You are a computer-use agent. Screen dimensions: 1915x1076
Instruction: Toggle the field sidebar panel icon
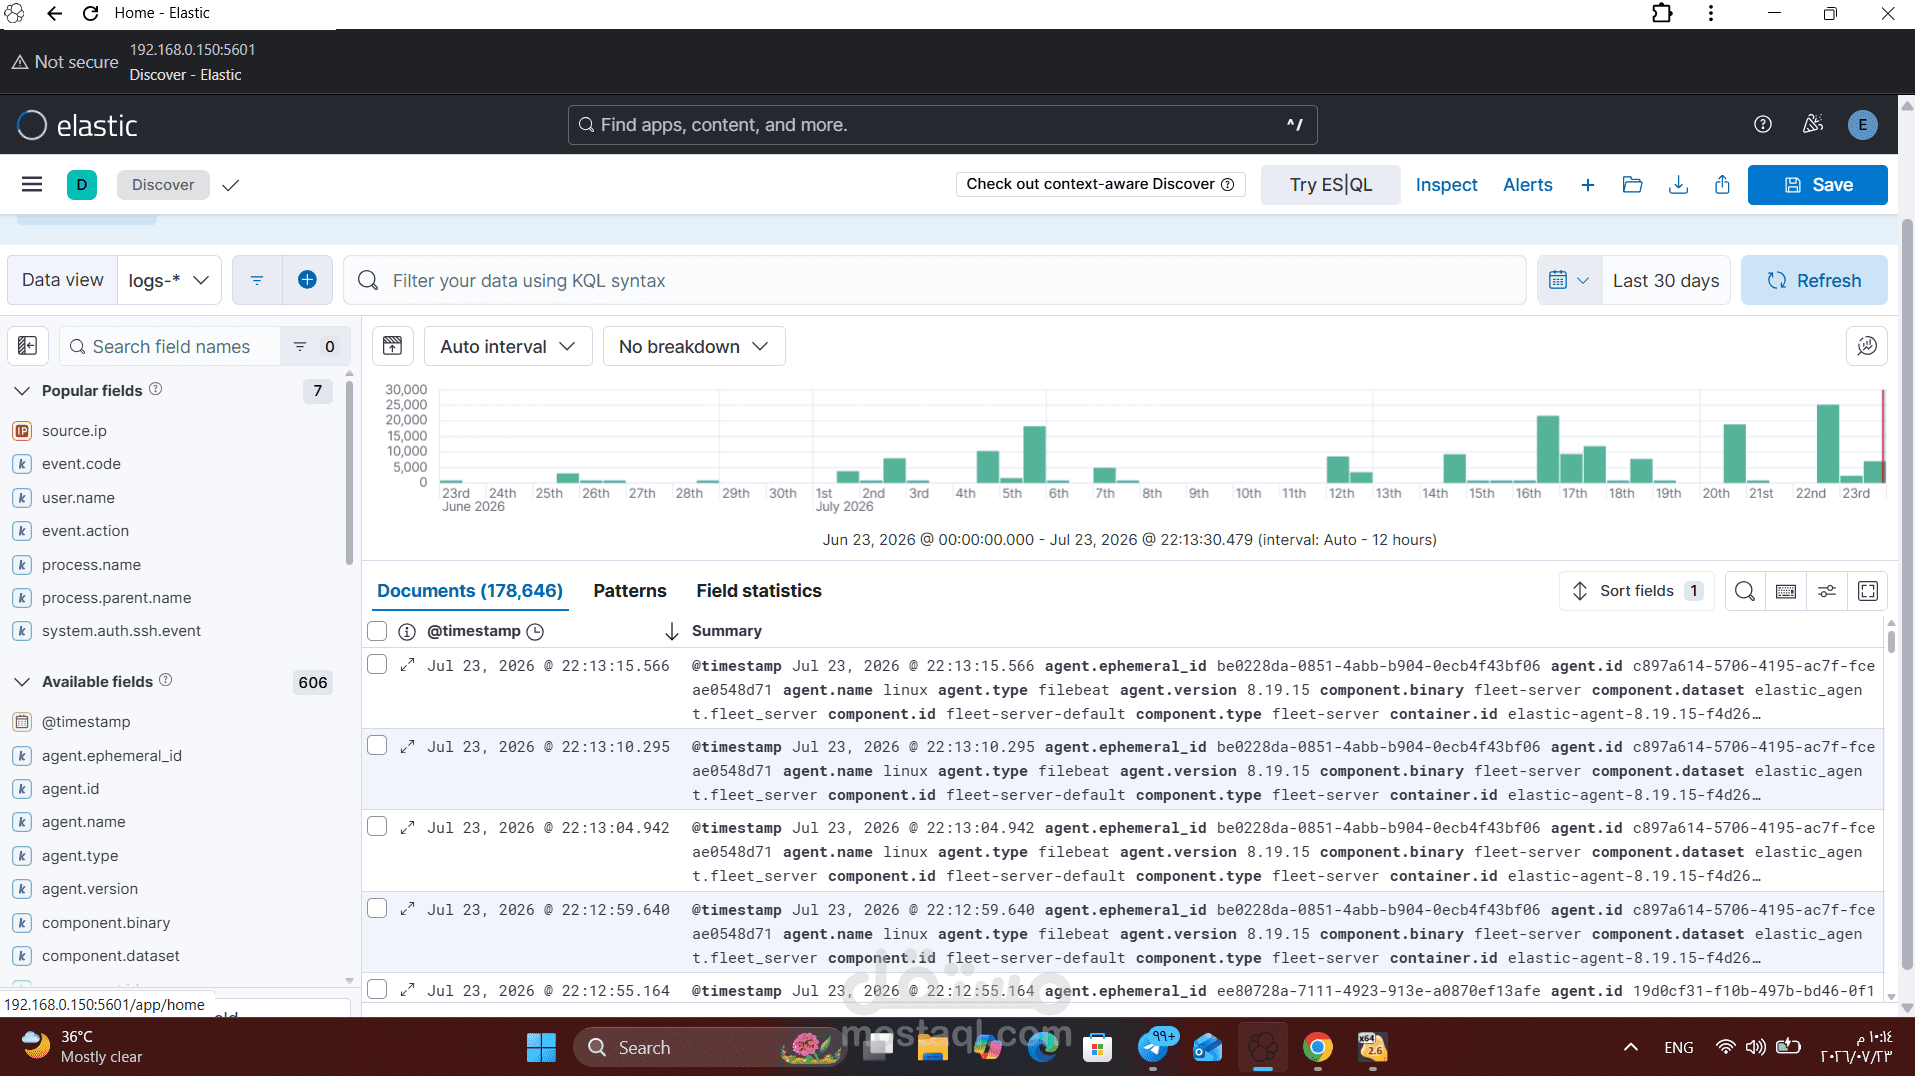(x=27, y=346)
